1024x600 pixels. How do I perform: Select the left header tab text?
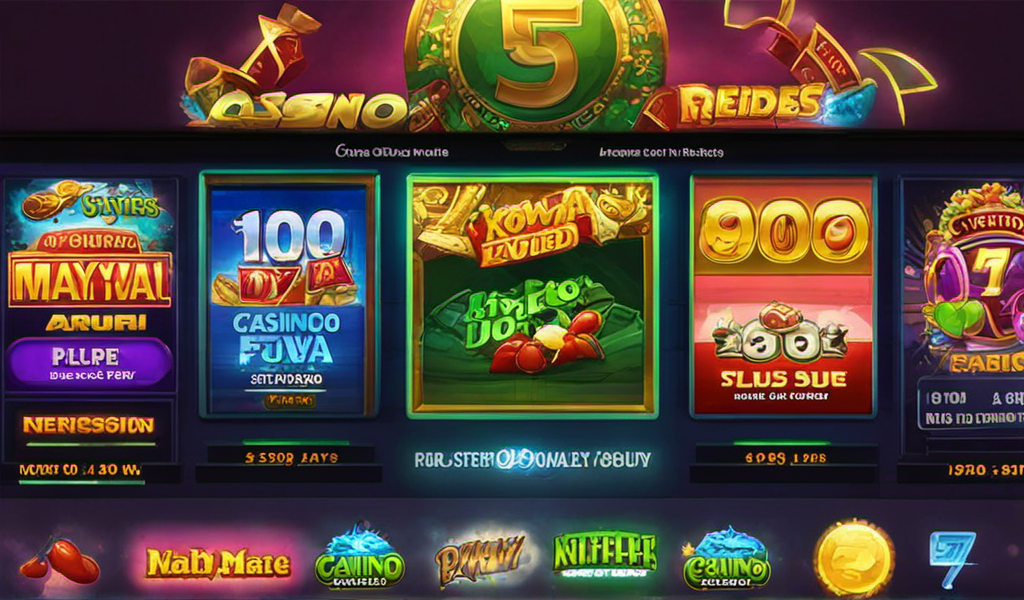392,151
